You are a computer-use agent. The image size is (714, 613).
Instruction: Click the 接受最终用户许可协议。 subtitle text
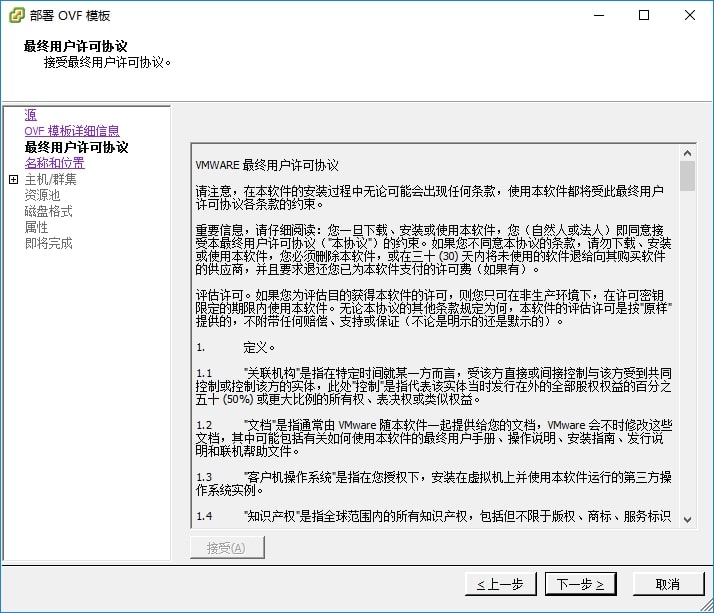click(107, 62)
